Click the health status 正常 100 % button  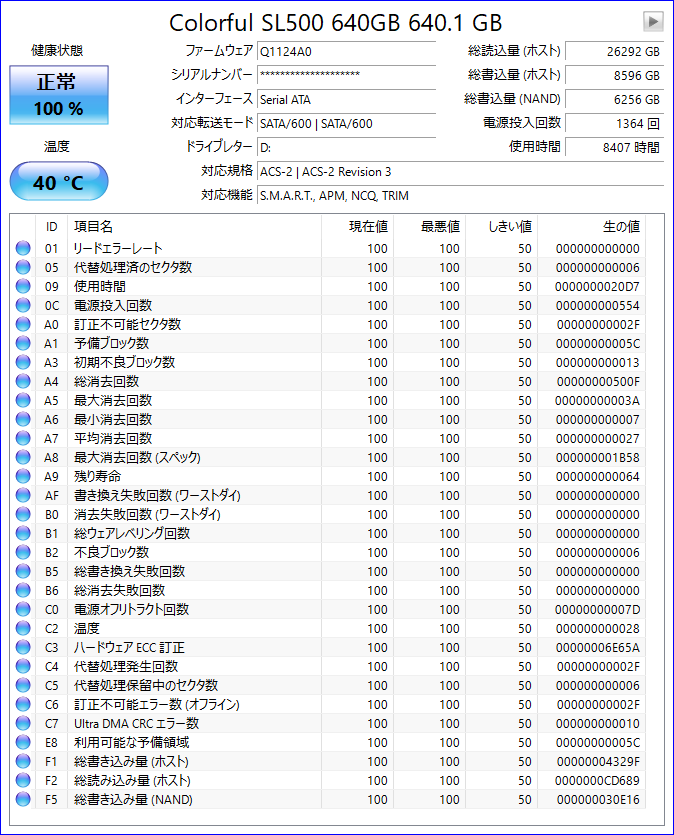point(59,95)
